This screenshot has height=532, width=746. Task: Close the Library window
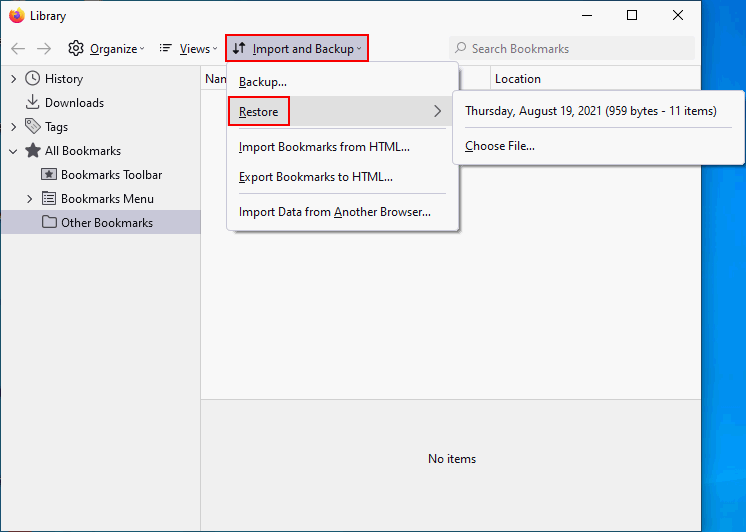click(678, 16)
